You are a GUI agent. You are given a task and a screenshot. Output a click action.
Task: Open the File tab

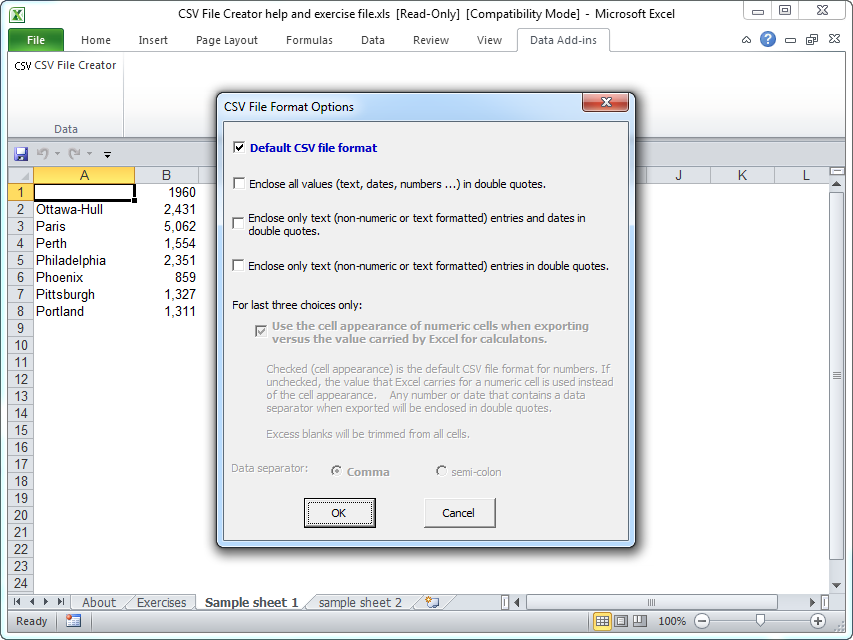click(x=36, y=40)
